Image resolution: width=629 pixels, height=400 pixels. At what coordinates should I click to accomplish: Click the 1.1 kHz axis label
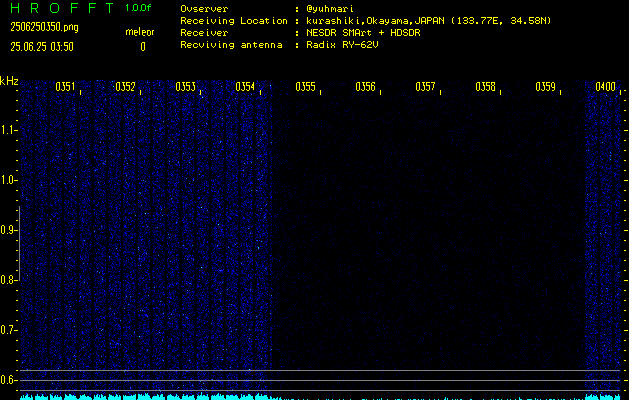point(8,130)
